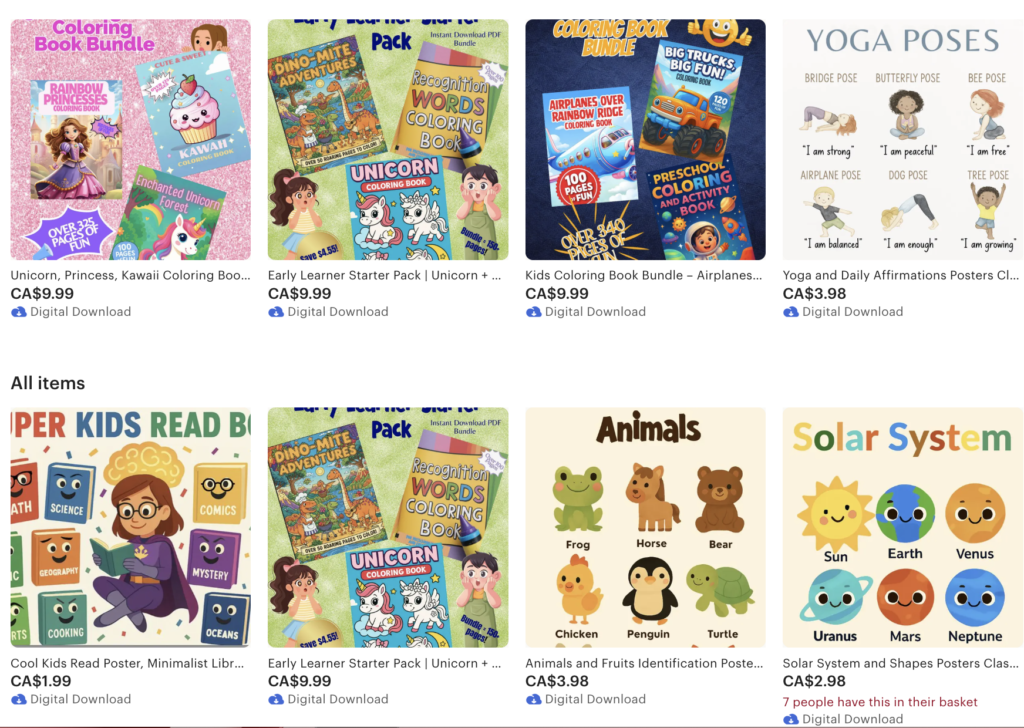Click the All items section heading
1024x728 pixels.
48,383
